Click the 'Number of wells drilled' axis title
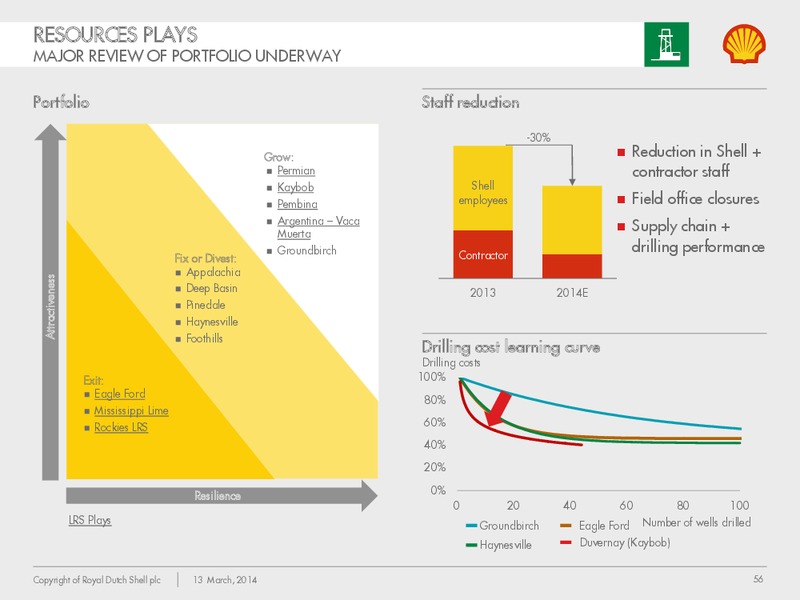Viewport: 800px width, 600px height. coord(696,522)
